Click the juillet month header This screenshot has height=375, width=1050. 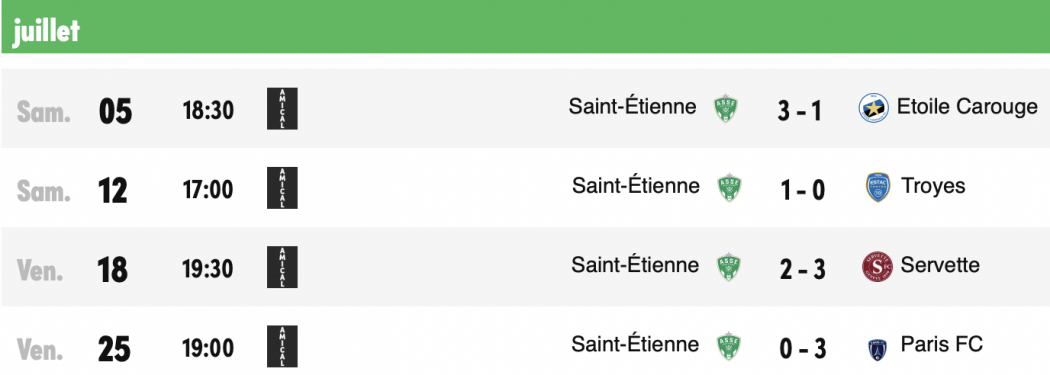[46, 30]
